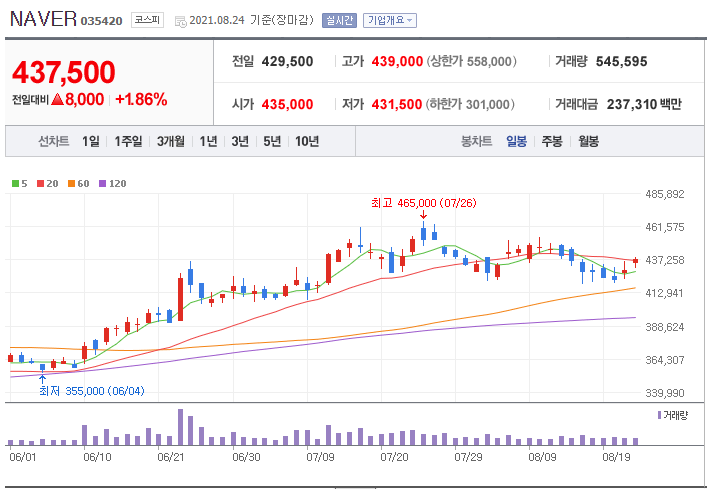Click the orange 60-day moving average swatch
Image resolution: width=707 pixels, height=489 pixels.
(x=71, y=183)
